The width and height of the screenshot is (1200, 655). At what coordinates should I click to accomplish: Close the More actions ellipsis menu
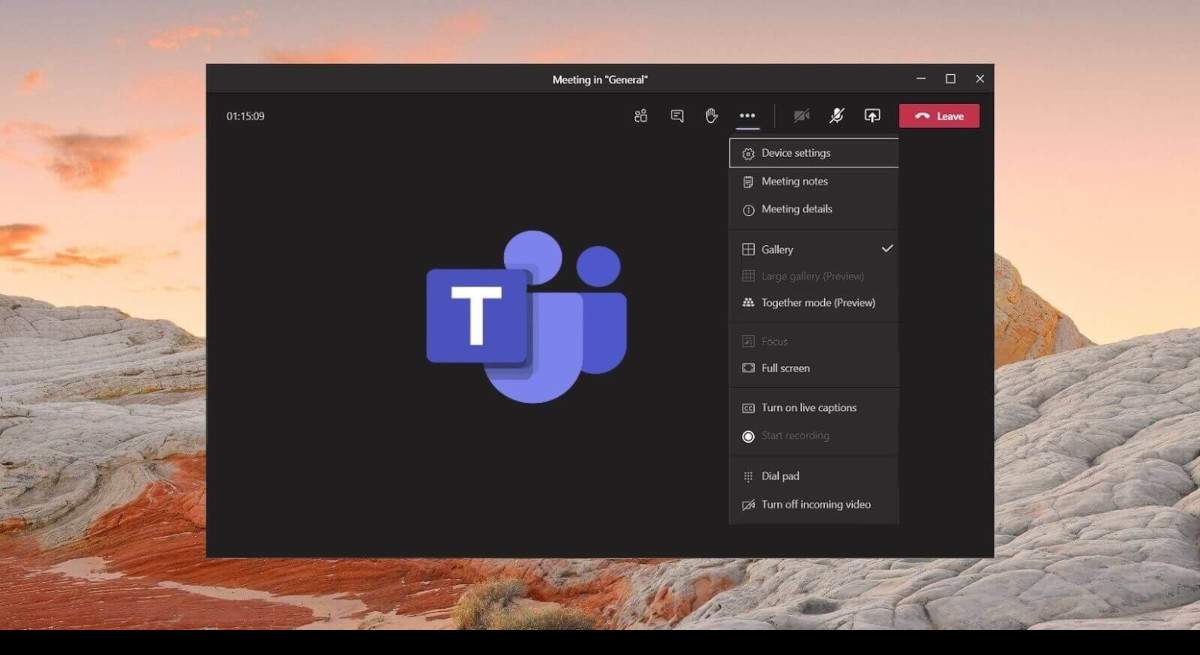[x=747, y=116]
